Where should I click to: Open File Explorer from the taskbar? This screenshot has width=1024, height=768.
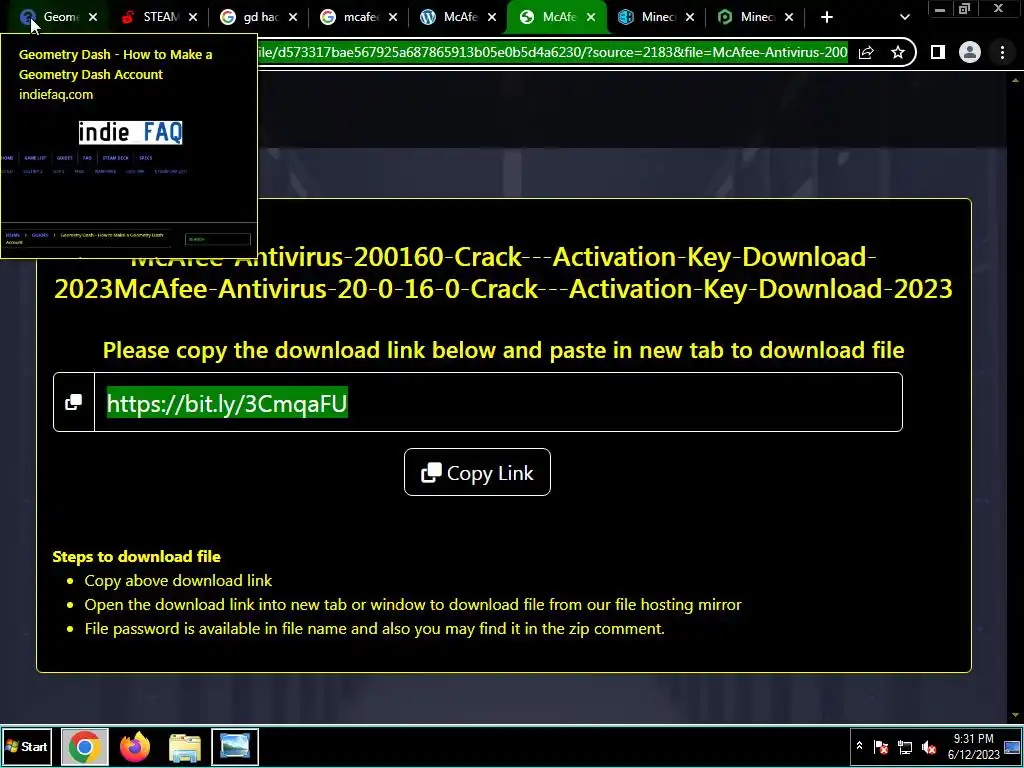coord(185,746)
